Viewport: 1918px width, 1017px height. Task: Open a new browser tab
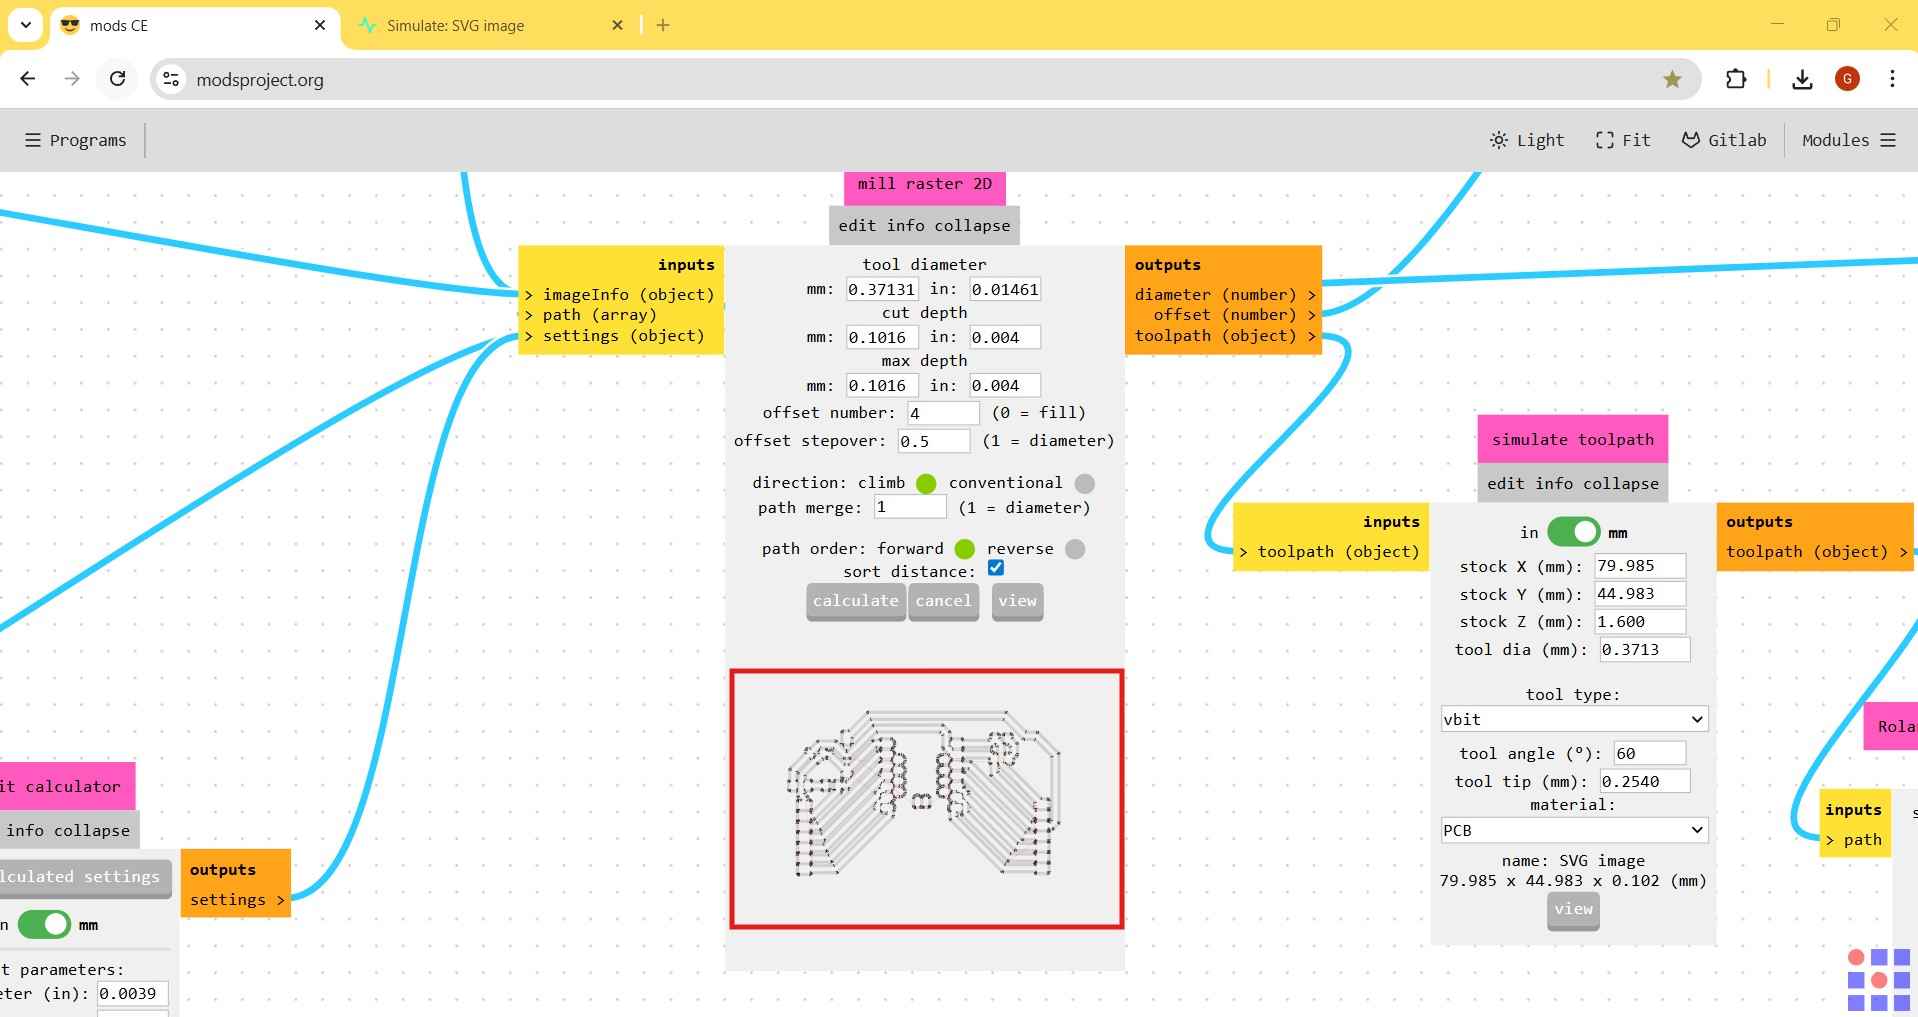663,25
